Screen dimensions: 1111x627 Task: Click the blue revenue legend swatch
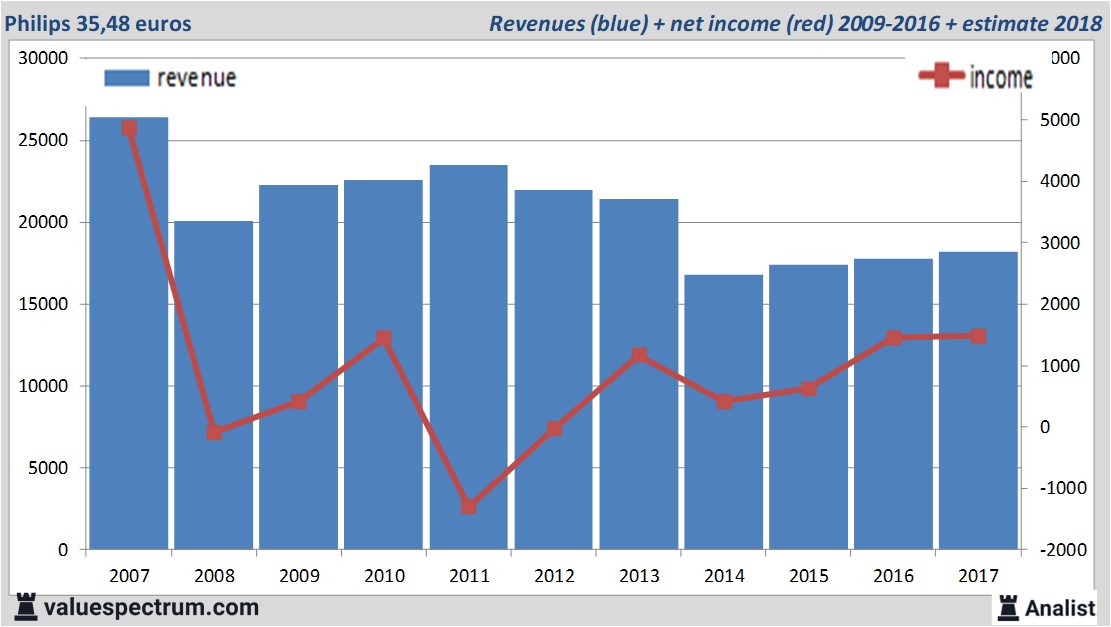127,78
